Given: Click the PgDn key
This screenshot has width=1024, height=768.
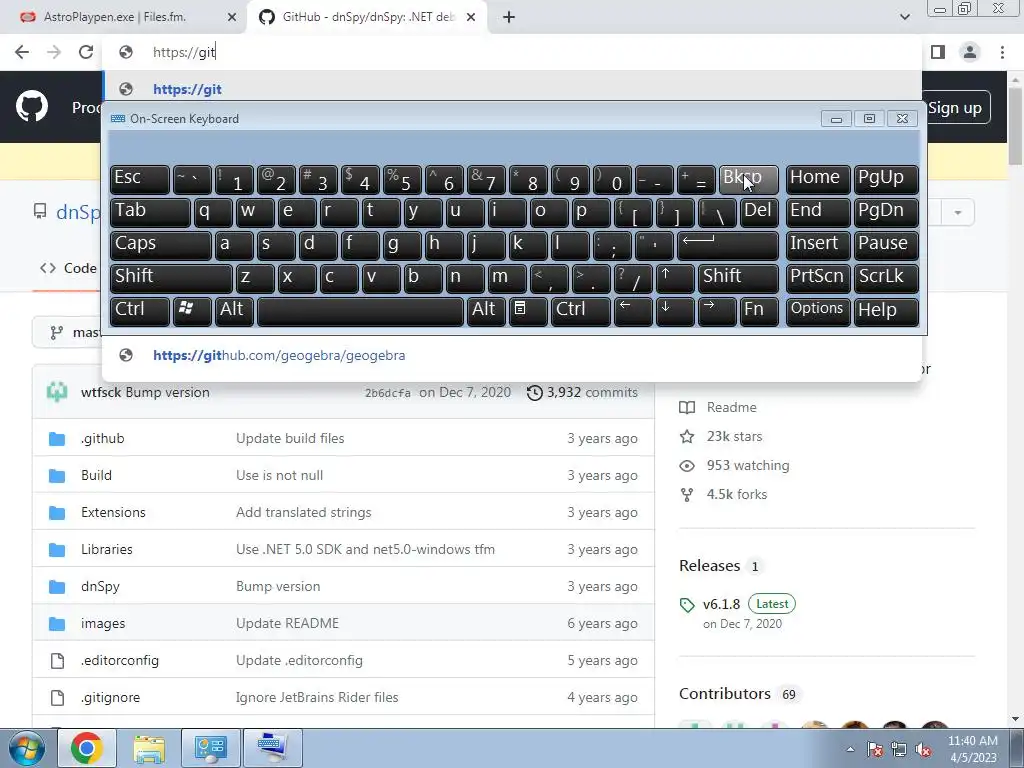Looking at the screenshot, I should (886, 212).
